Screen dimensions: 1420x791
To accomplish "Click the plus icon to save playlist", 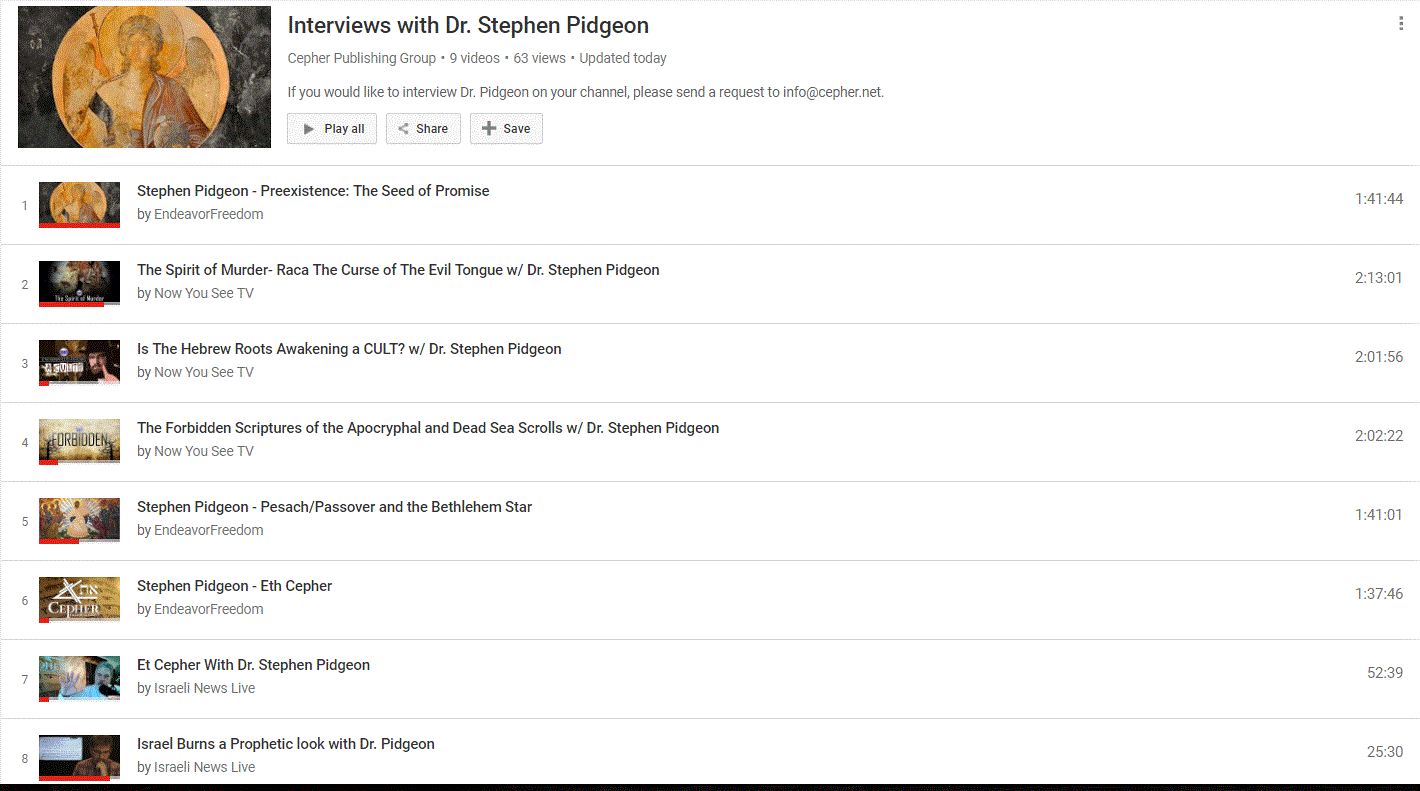I will coord(488,128).
